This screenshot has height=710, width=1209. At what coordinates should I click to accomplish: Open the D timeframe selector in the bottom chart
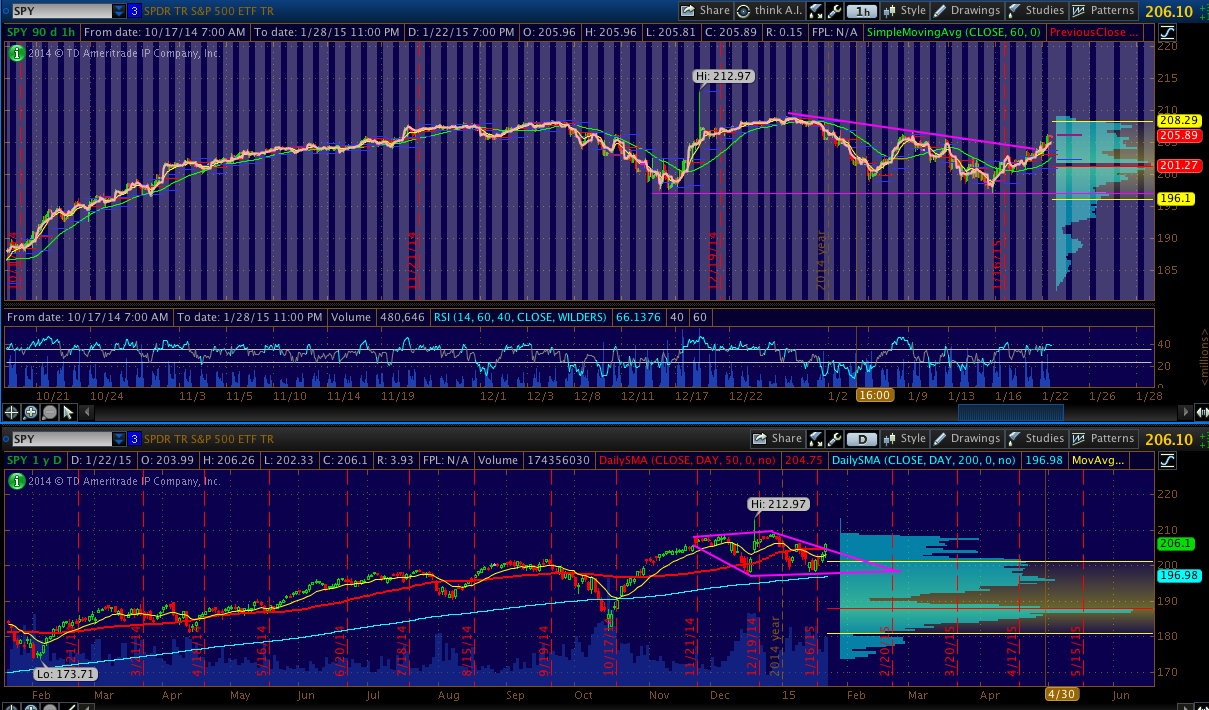click(861, 439)
